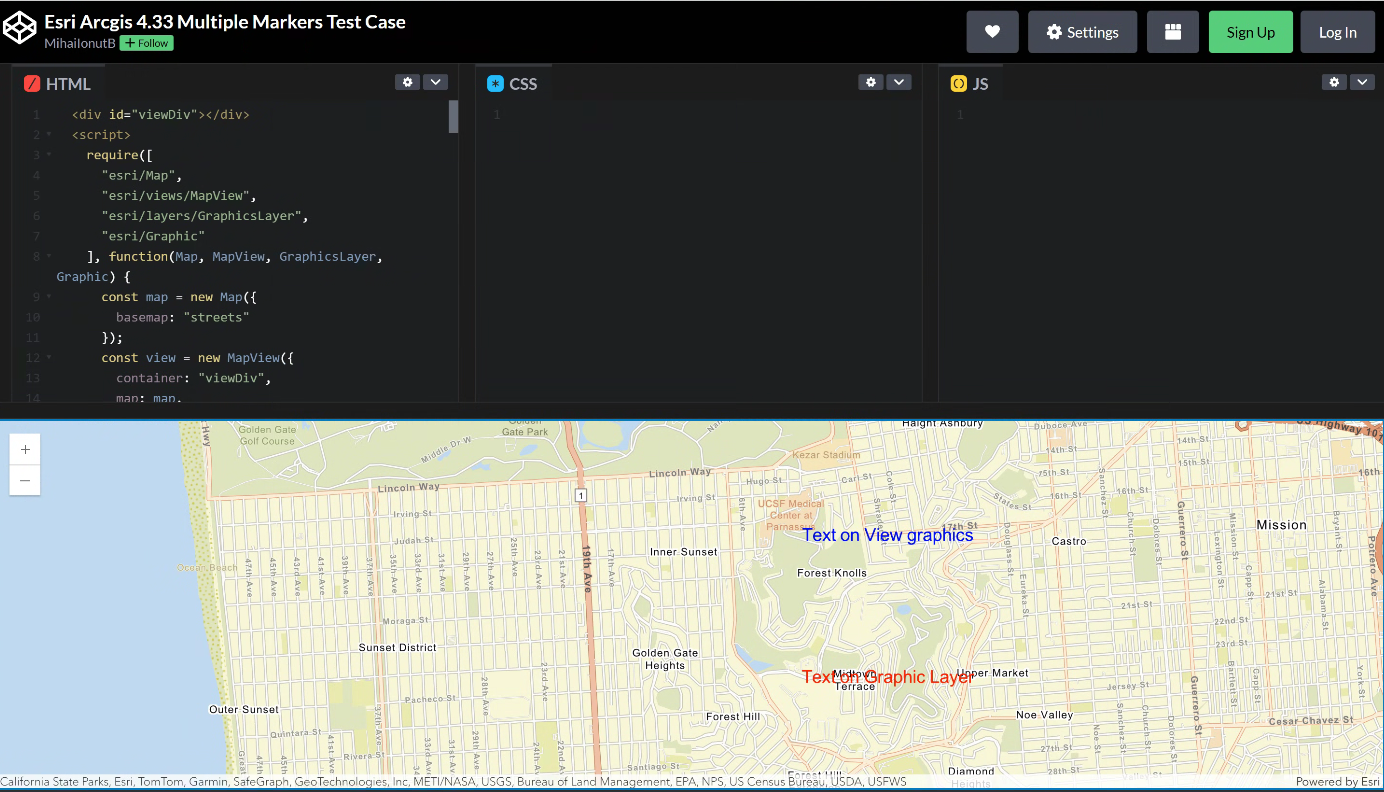Click the 'Mission' map label
1384x792 pixels.
(1282, 525)
